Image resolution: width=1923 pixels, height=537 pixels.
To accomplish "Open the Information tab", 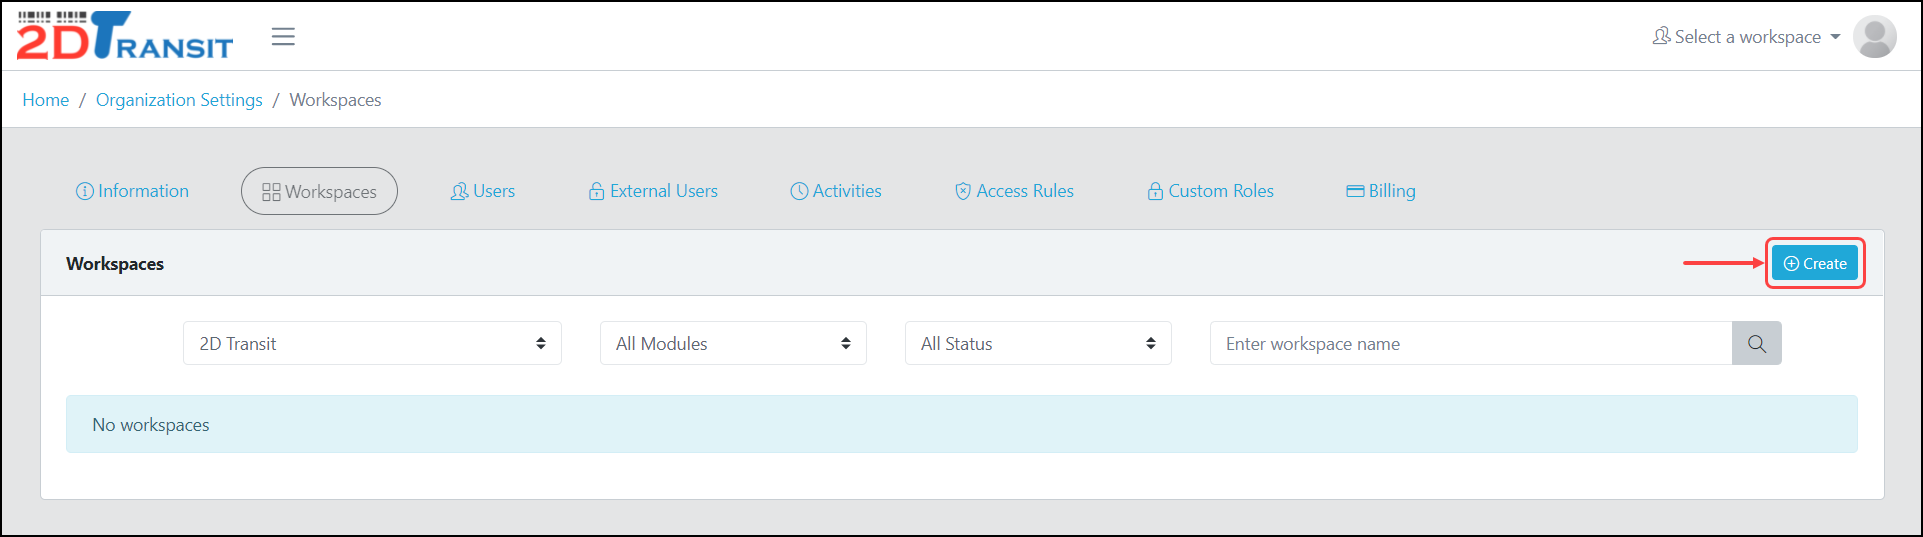I will [132, 191].
